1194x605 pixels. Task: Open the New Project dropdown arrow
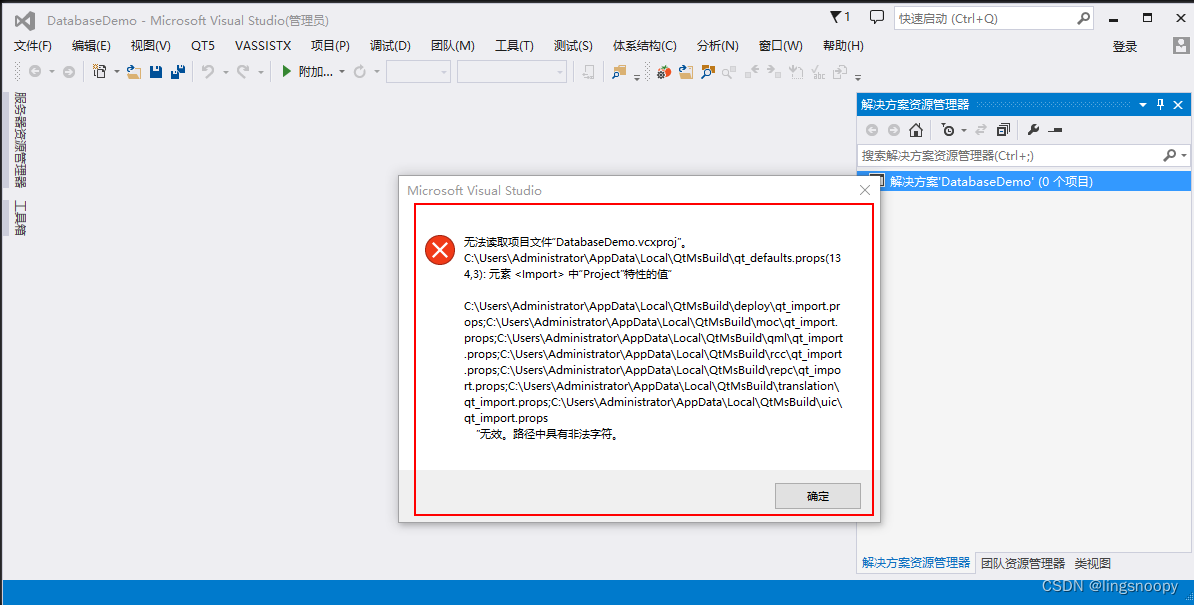[117, 72]
